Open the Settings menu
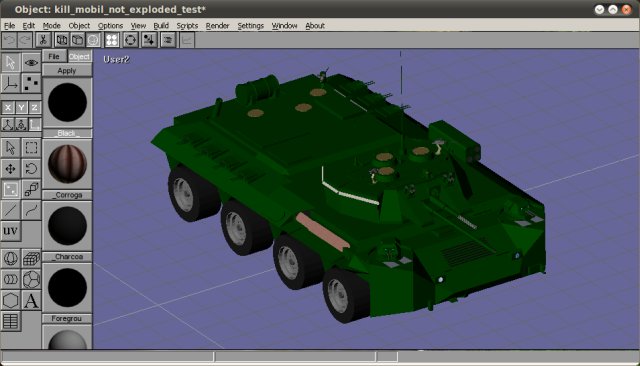This screenshot has width=640, height=366. [x=251, y=26]
